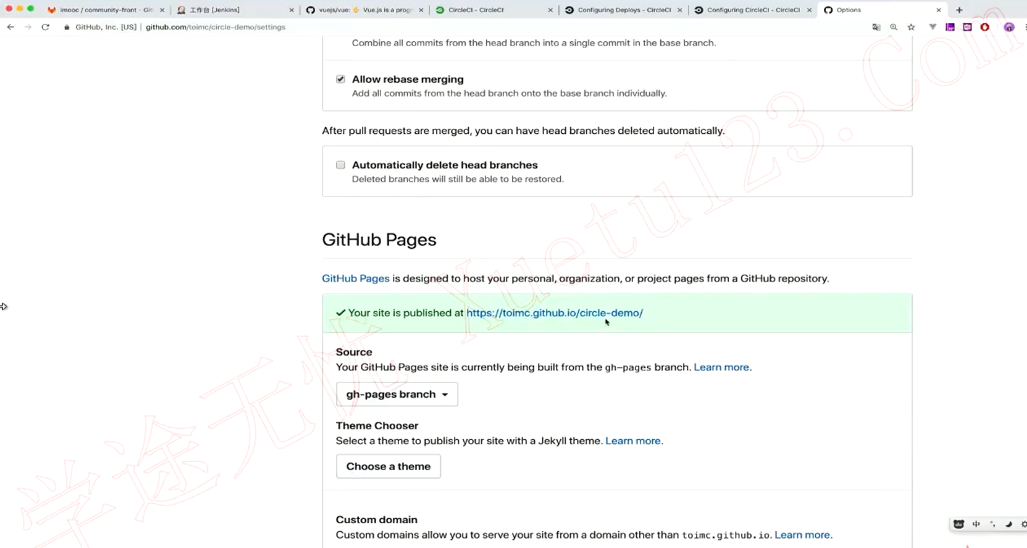This screenshot has width=1027, height=548.
Task: Open a new tab with the plus button
Action: click(959, 10)
